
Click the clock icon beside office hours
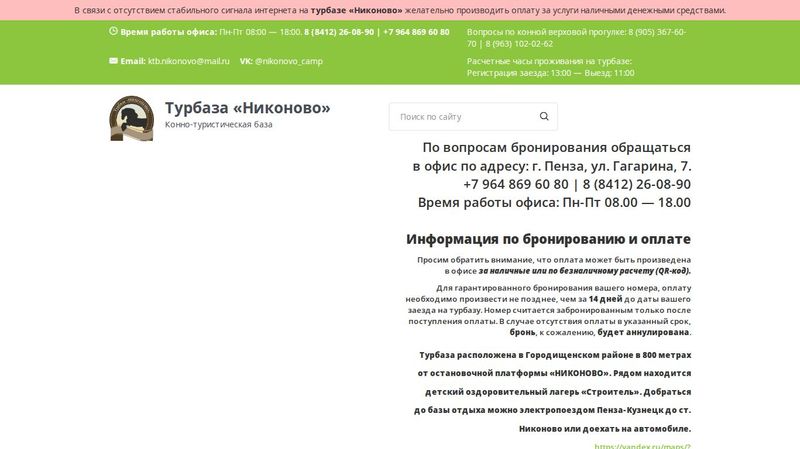(x=113, y=31)
